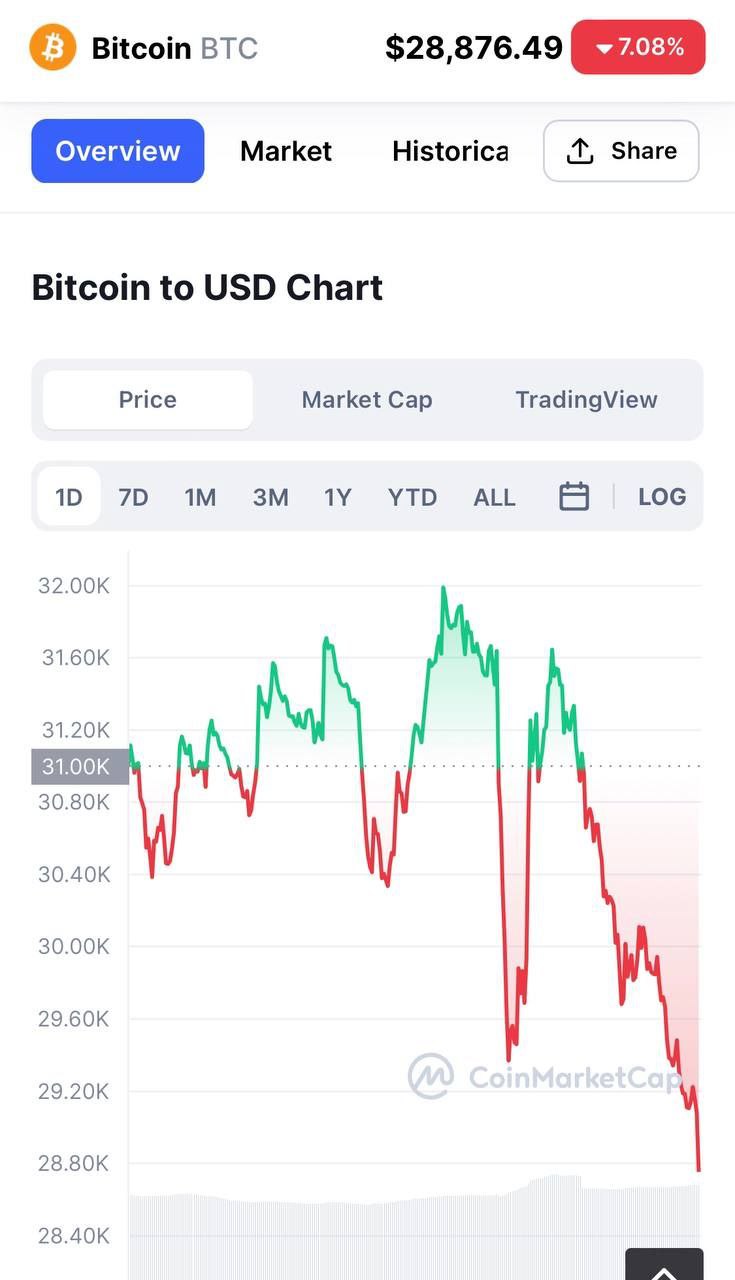Click the Share upload icon

[580, 151]
